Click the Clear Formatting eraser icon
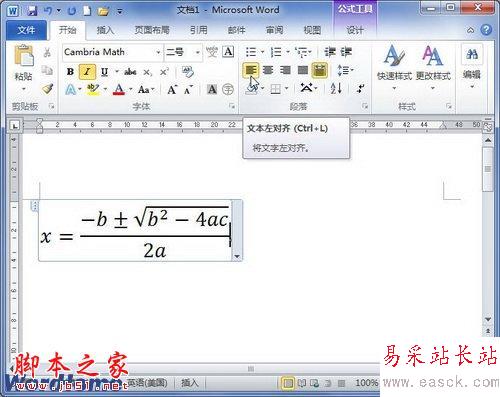500x397 pixels. tap(188, 71)
